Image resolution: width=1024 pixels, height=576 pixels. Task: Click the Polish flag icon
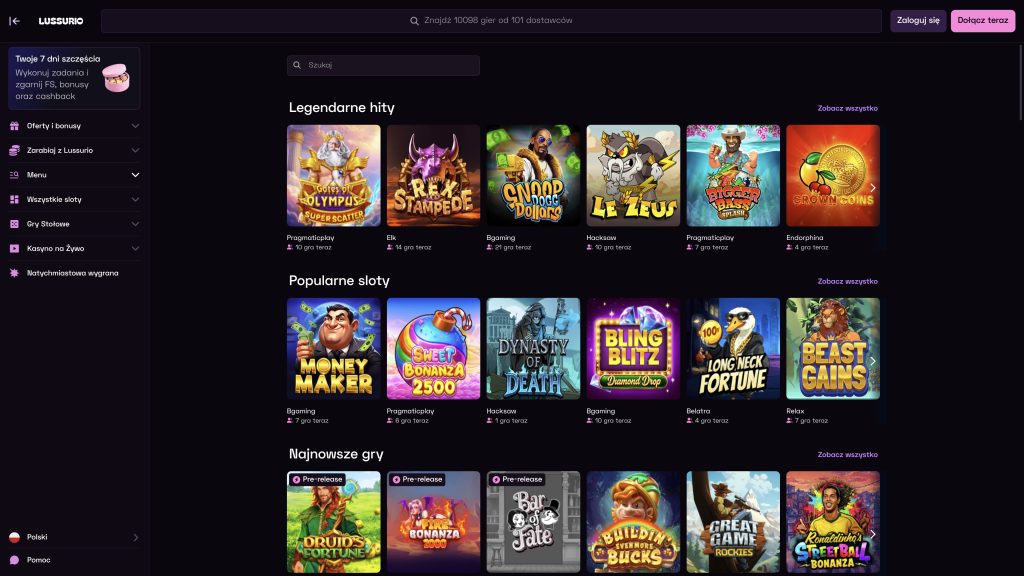point(14,537)
